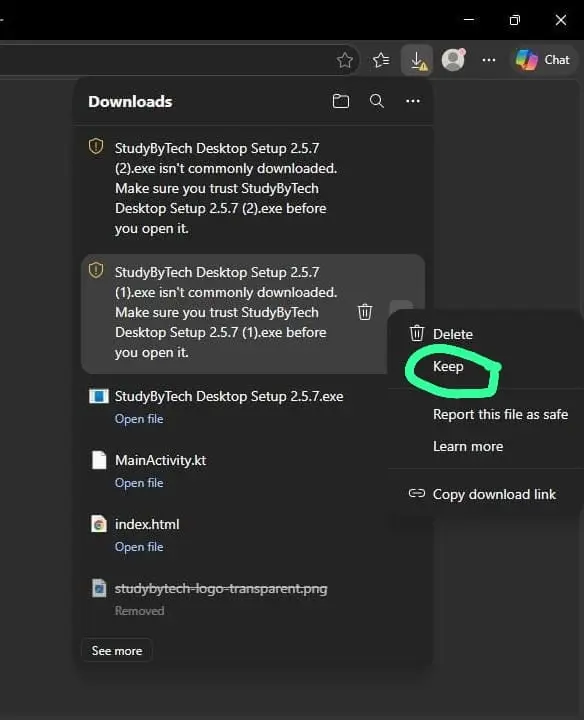This screenshot has width=584, height=720.
Task: Open the profile avatar menu
Action: tap(454, 60)
